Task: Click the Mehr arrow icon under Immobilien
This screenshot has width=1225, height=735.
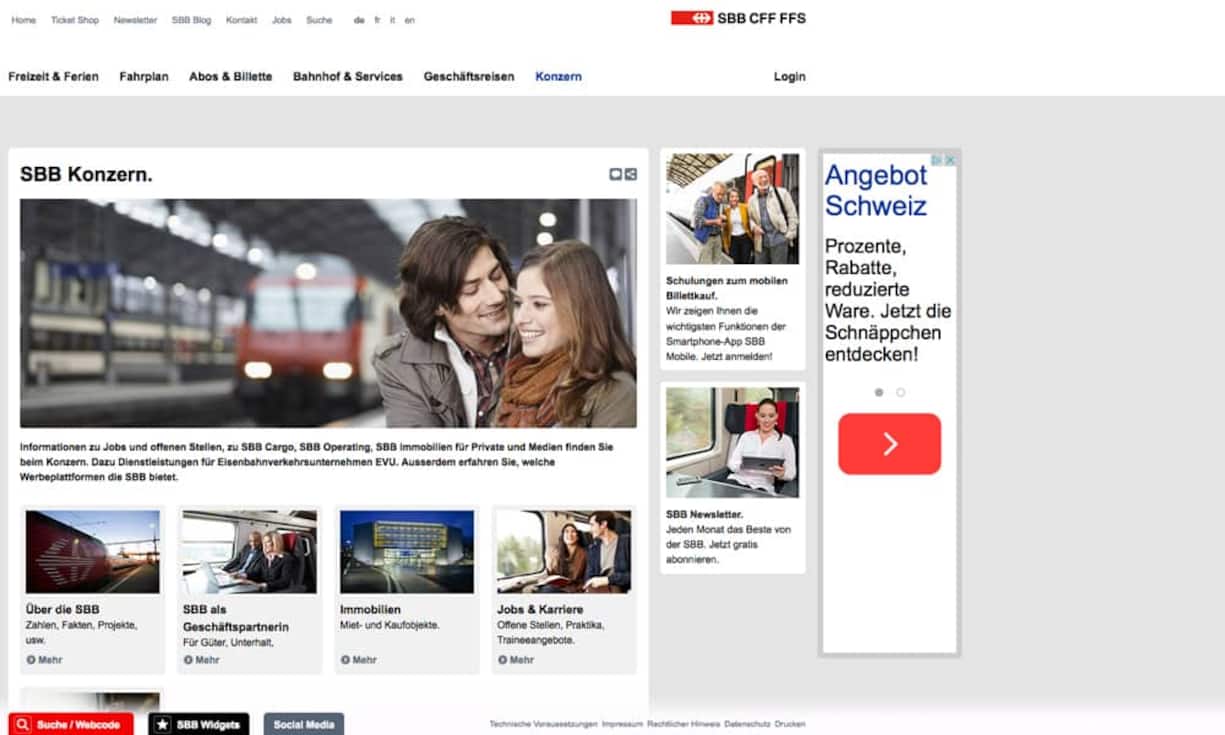Action: pyautogui.click(x=345, y=660)
